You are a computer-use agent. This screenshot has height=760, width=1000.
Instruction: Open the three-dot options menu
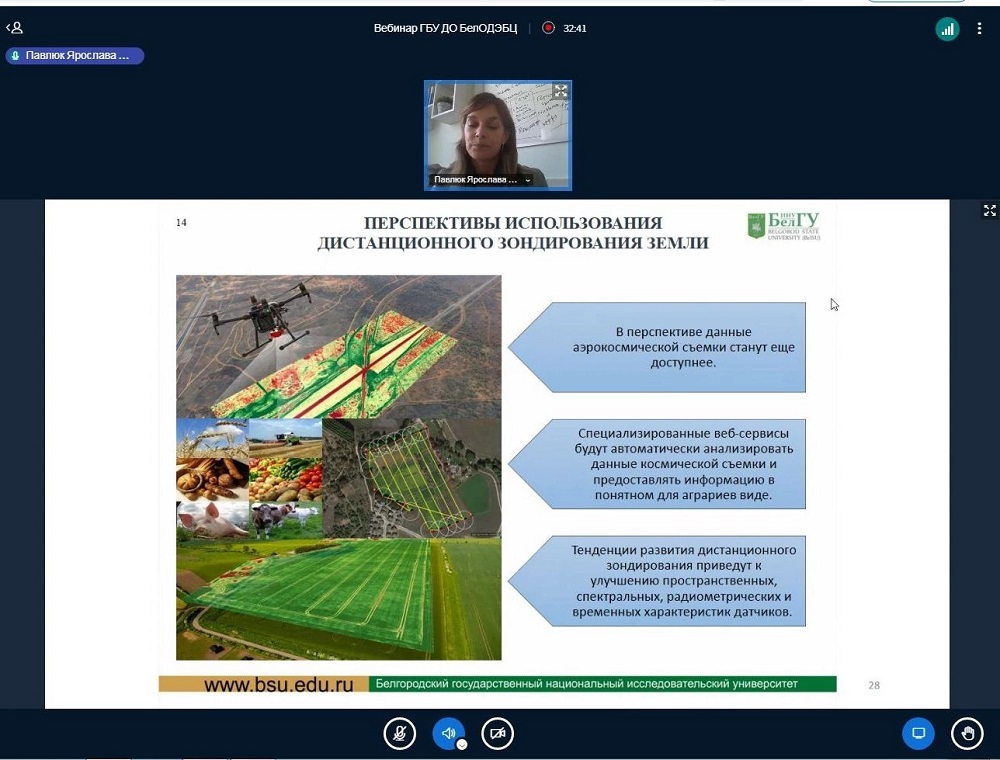(980, 29)
